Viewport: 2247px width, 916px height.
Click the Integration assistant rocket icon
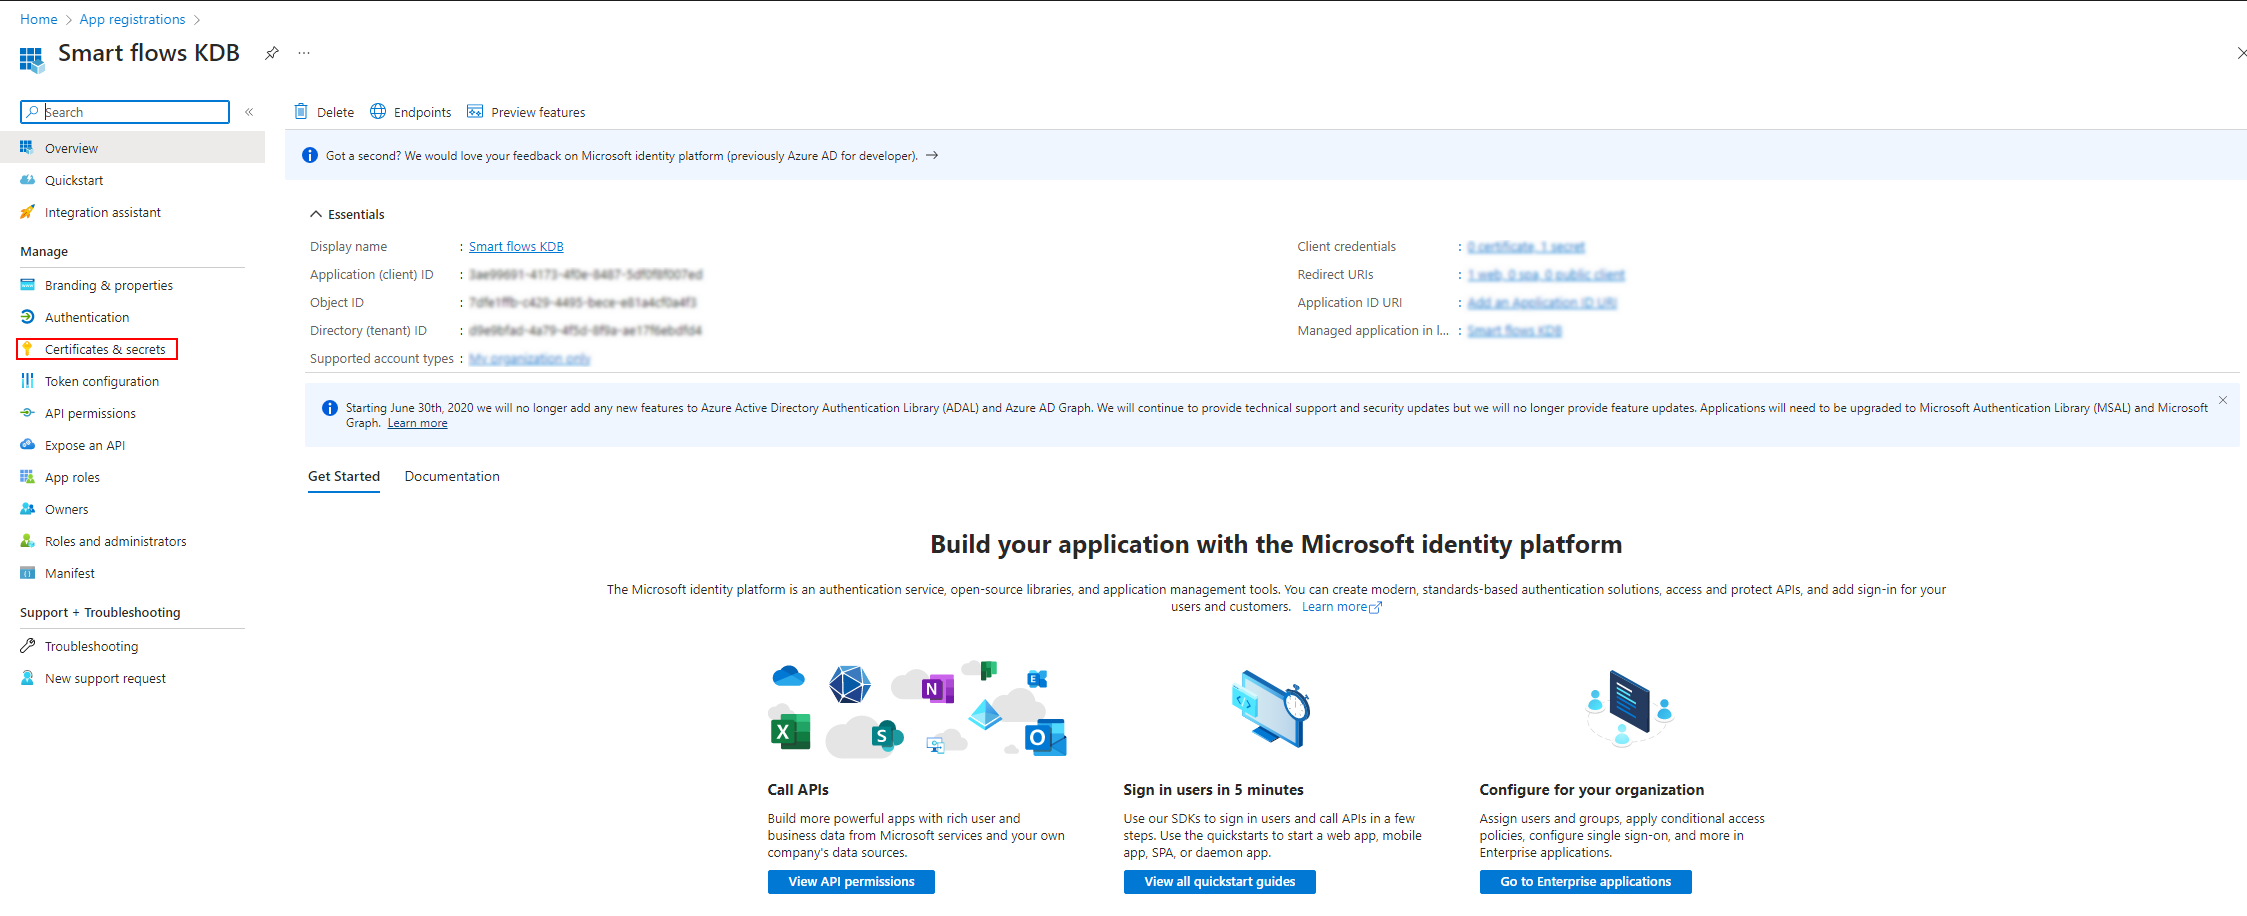tap(28, 212)
